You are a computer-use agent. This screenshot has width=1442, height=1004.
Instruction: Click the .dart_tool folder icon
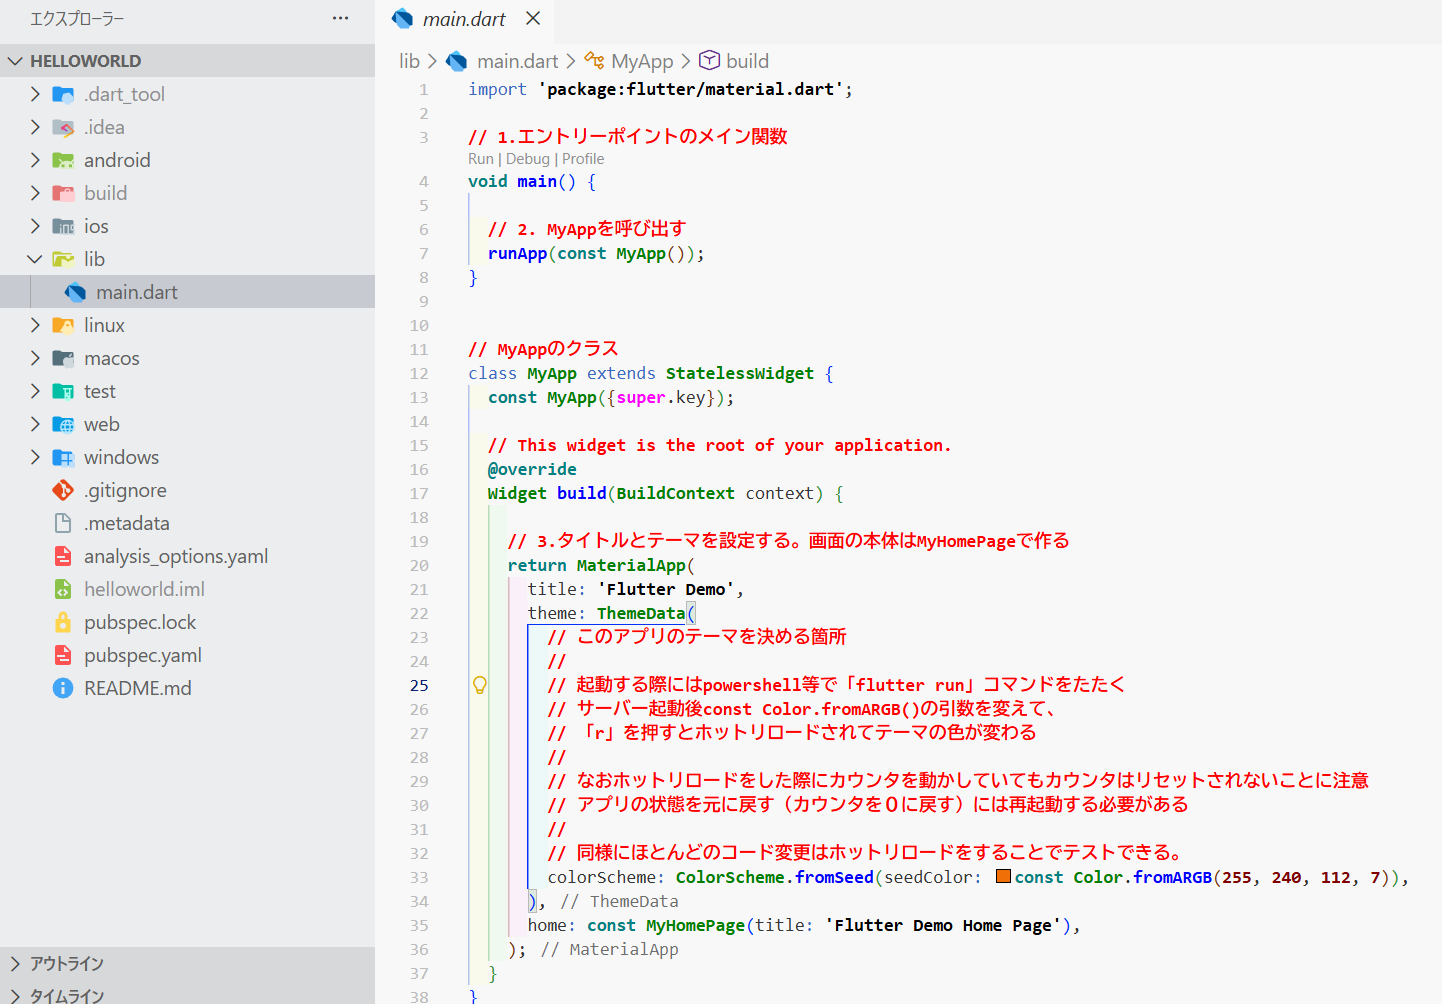(x=63, y=94)
